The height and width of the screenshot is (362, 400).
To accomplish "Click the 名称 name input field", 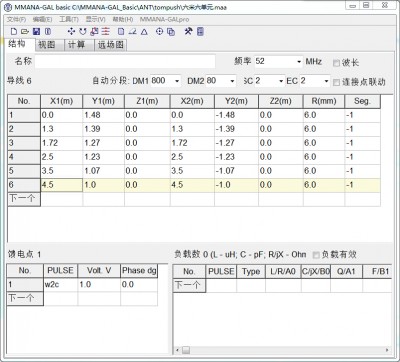I will (x=125, y=62).
